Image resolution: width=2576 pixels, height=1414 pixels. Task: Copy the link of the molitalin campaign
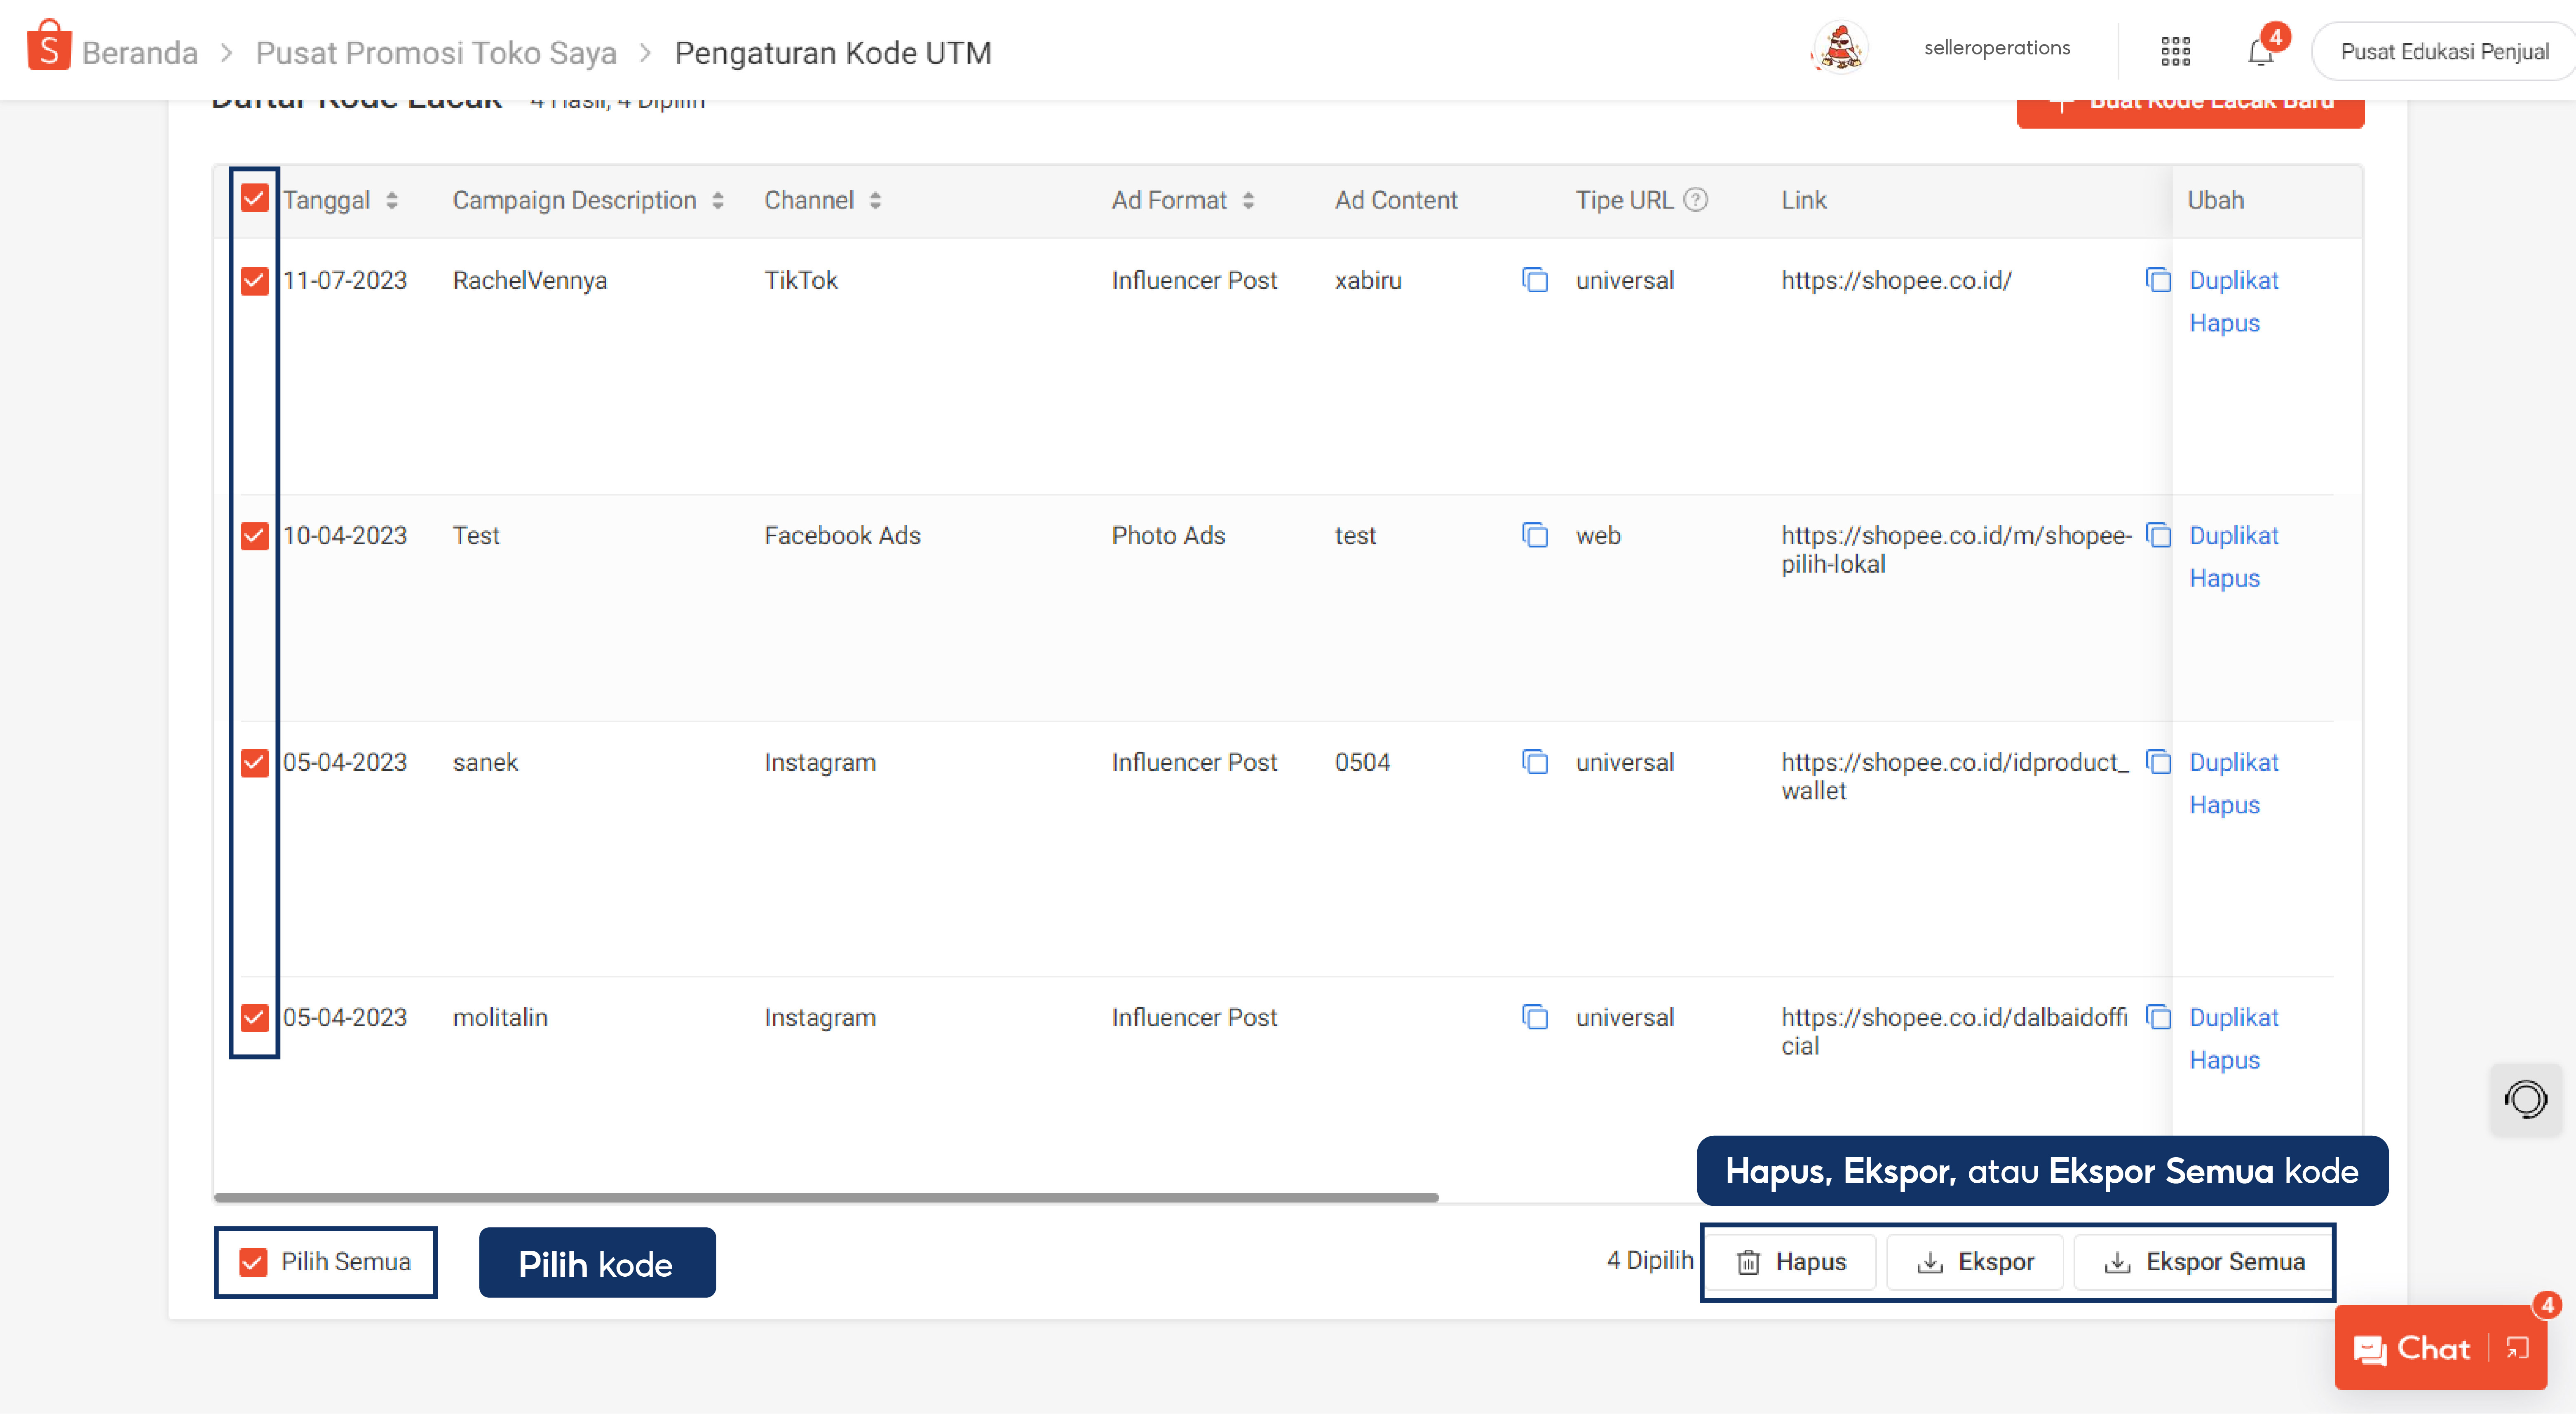(2158, 1017)
